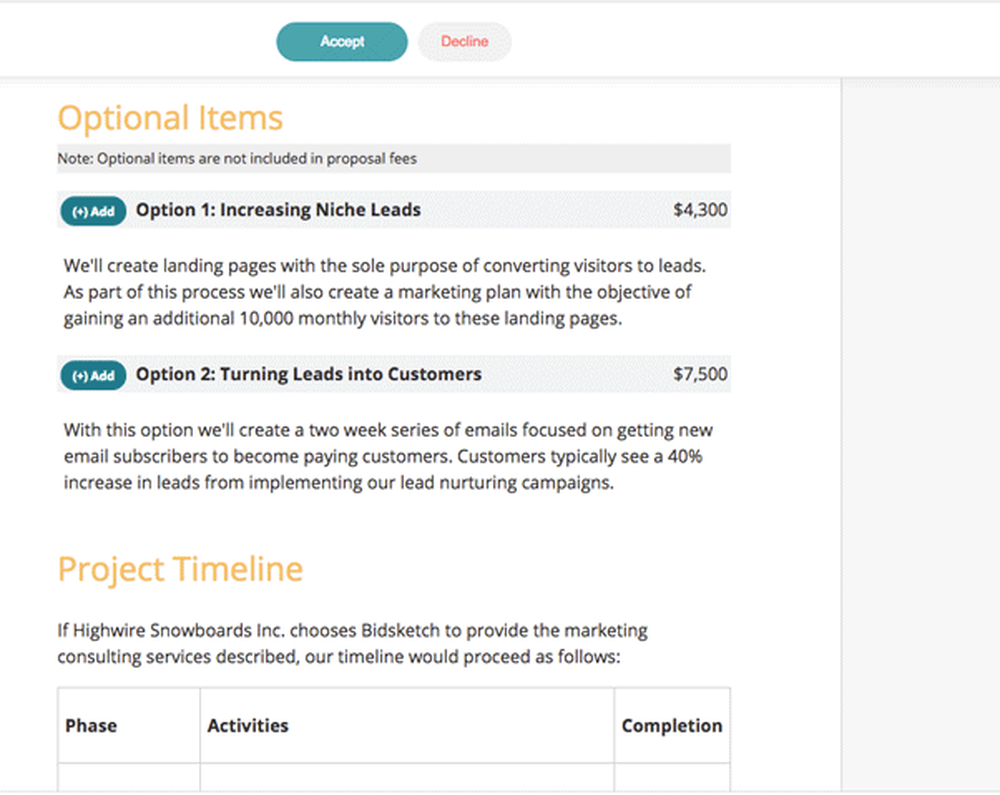This screenshot has width=1000, height=795.
Task: Click the lead nurturing emails description paragraph
Action: (x=388, y=456)
